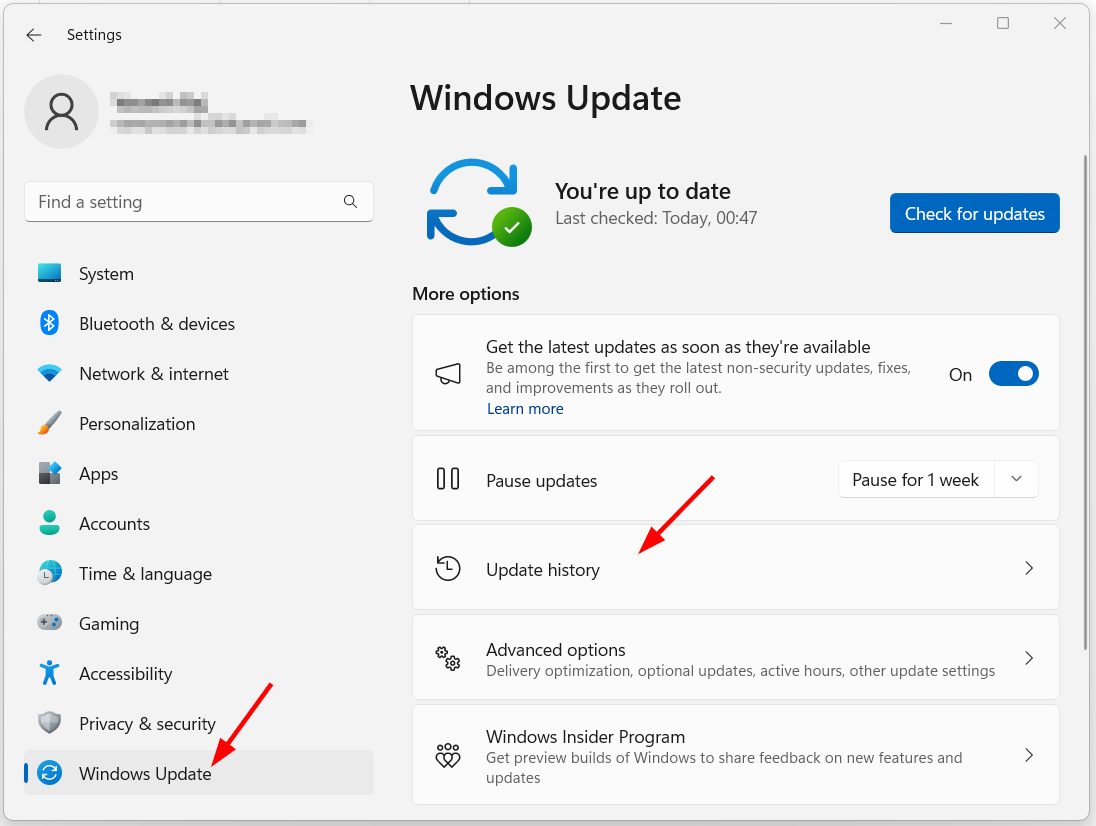Click the Accessibility figure icon
Image resolution: width=1096 pixels, height=826 pixels.
(x=50, y=673)
